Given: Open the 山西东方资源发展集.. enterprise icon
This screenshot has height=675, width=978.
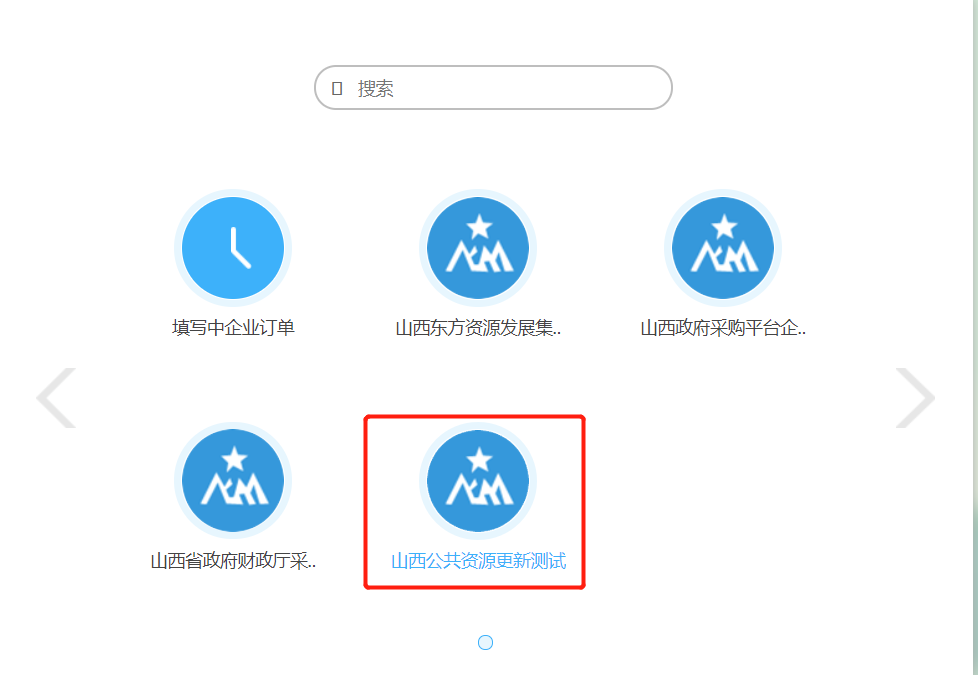Looking at the screenshot, I should (x=478, y=248).
